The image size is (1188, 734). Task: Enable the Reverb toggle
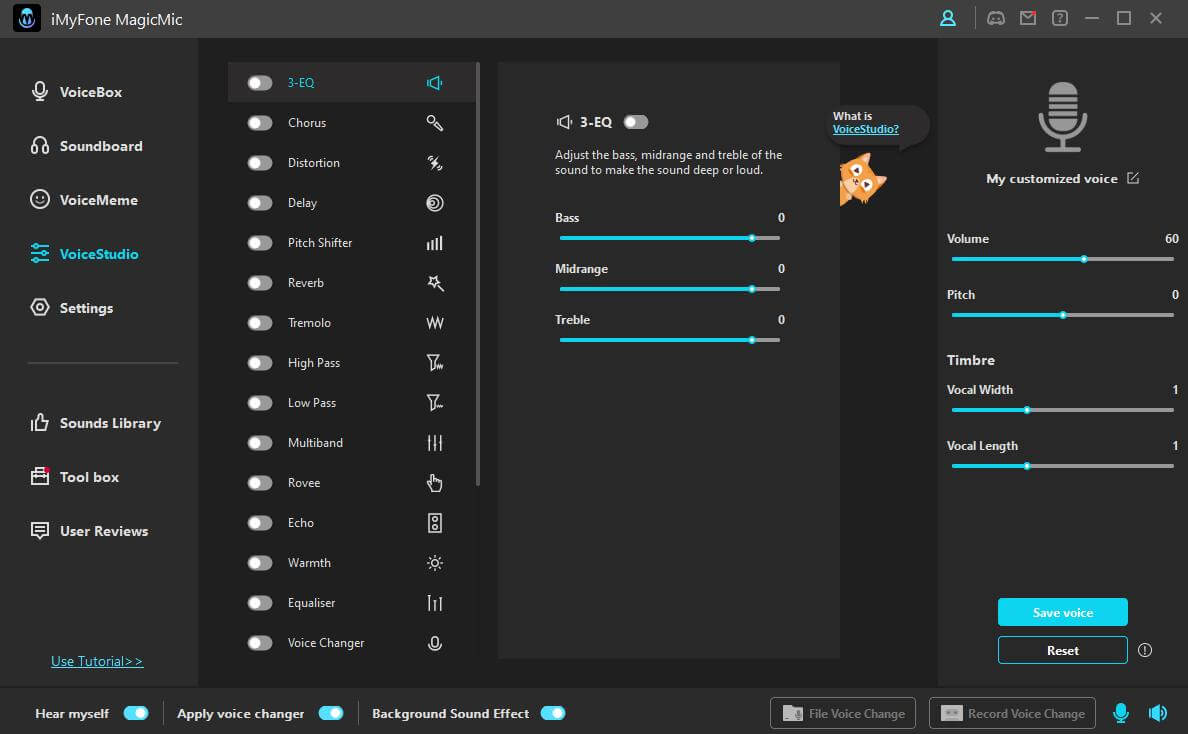click(260, 283)
